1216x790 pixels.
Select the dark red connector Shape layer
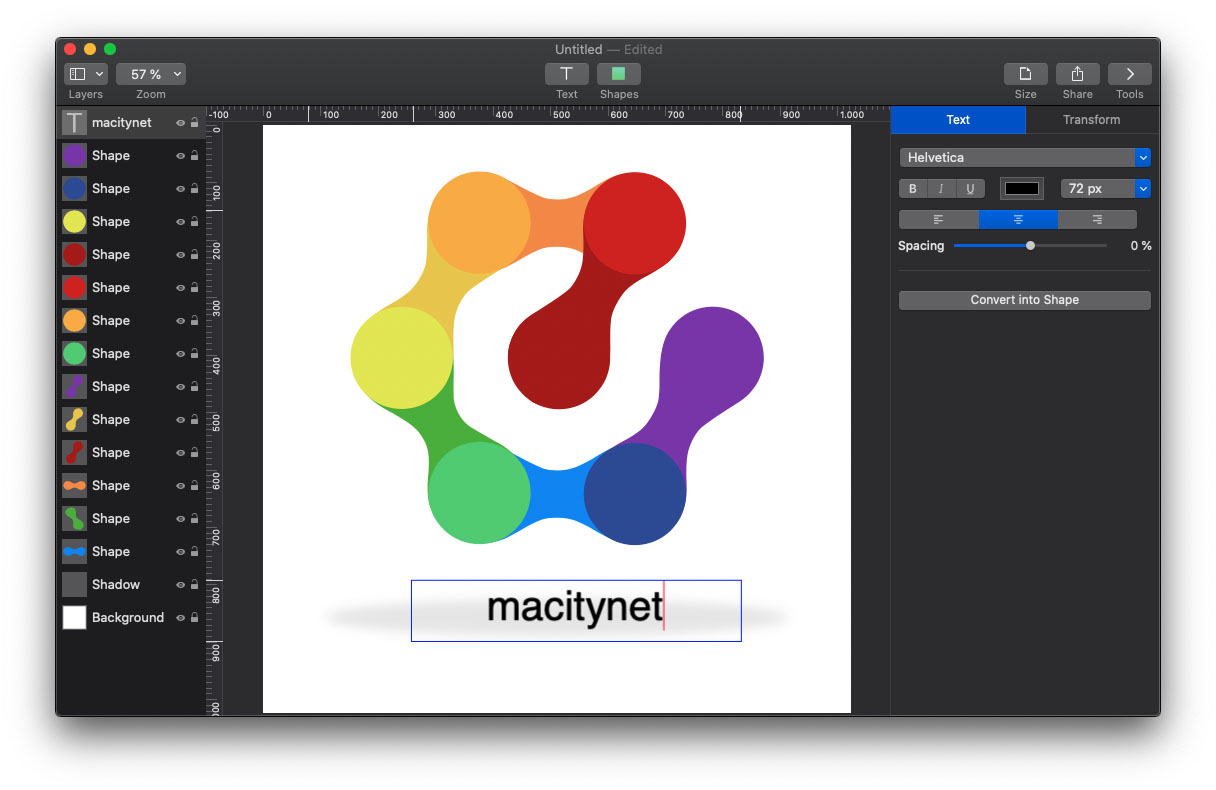(x=130, y=453)
